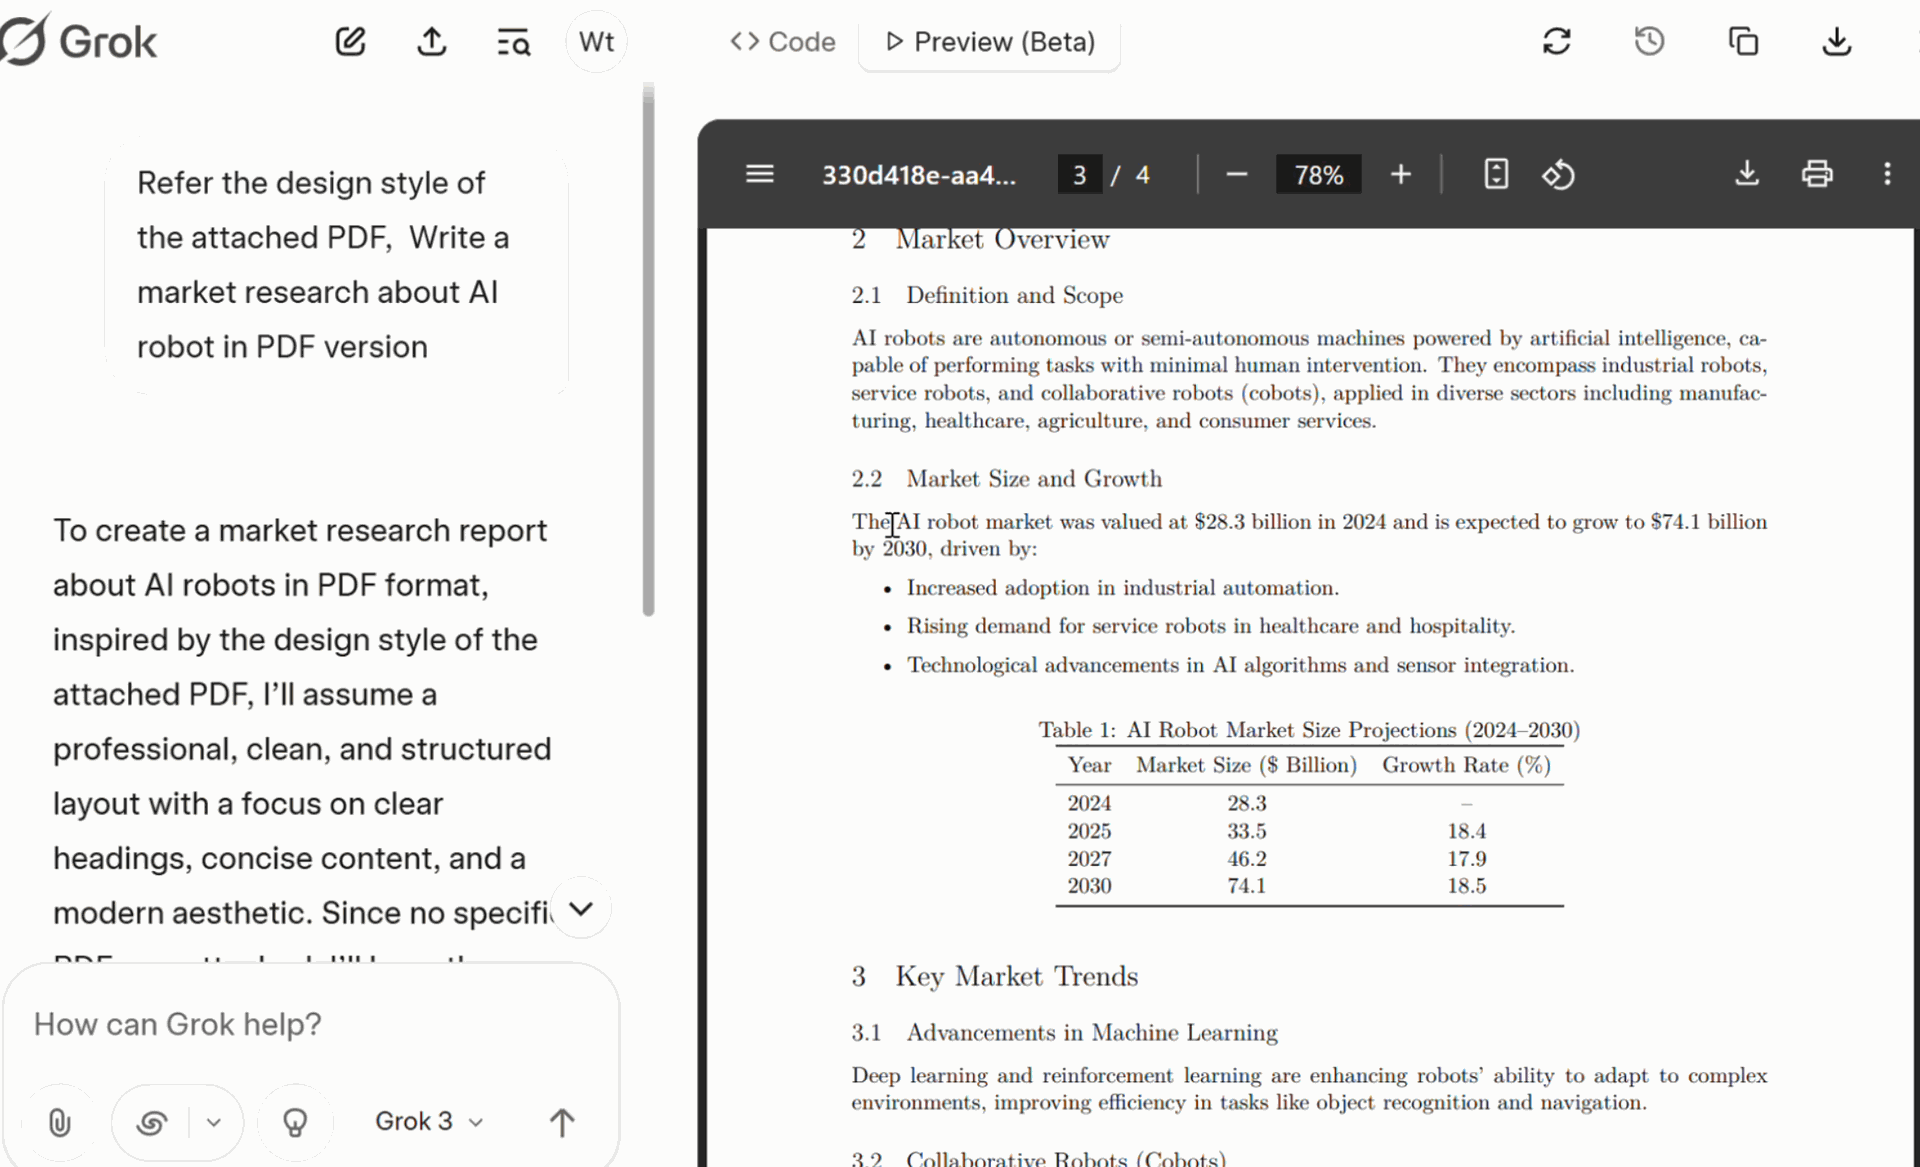Click the '3.1 Advancements in Machine Learning' heading
Image resolution: width=1920 pixels, height=1167 pixels.
coord(1064,1032)
